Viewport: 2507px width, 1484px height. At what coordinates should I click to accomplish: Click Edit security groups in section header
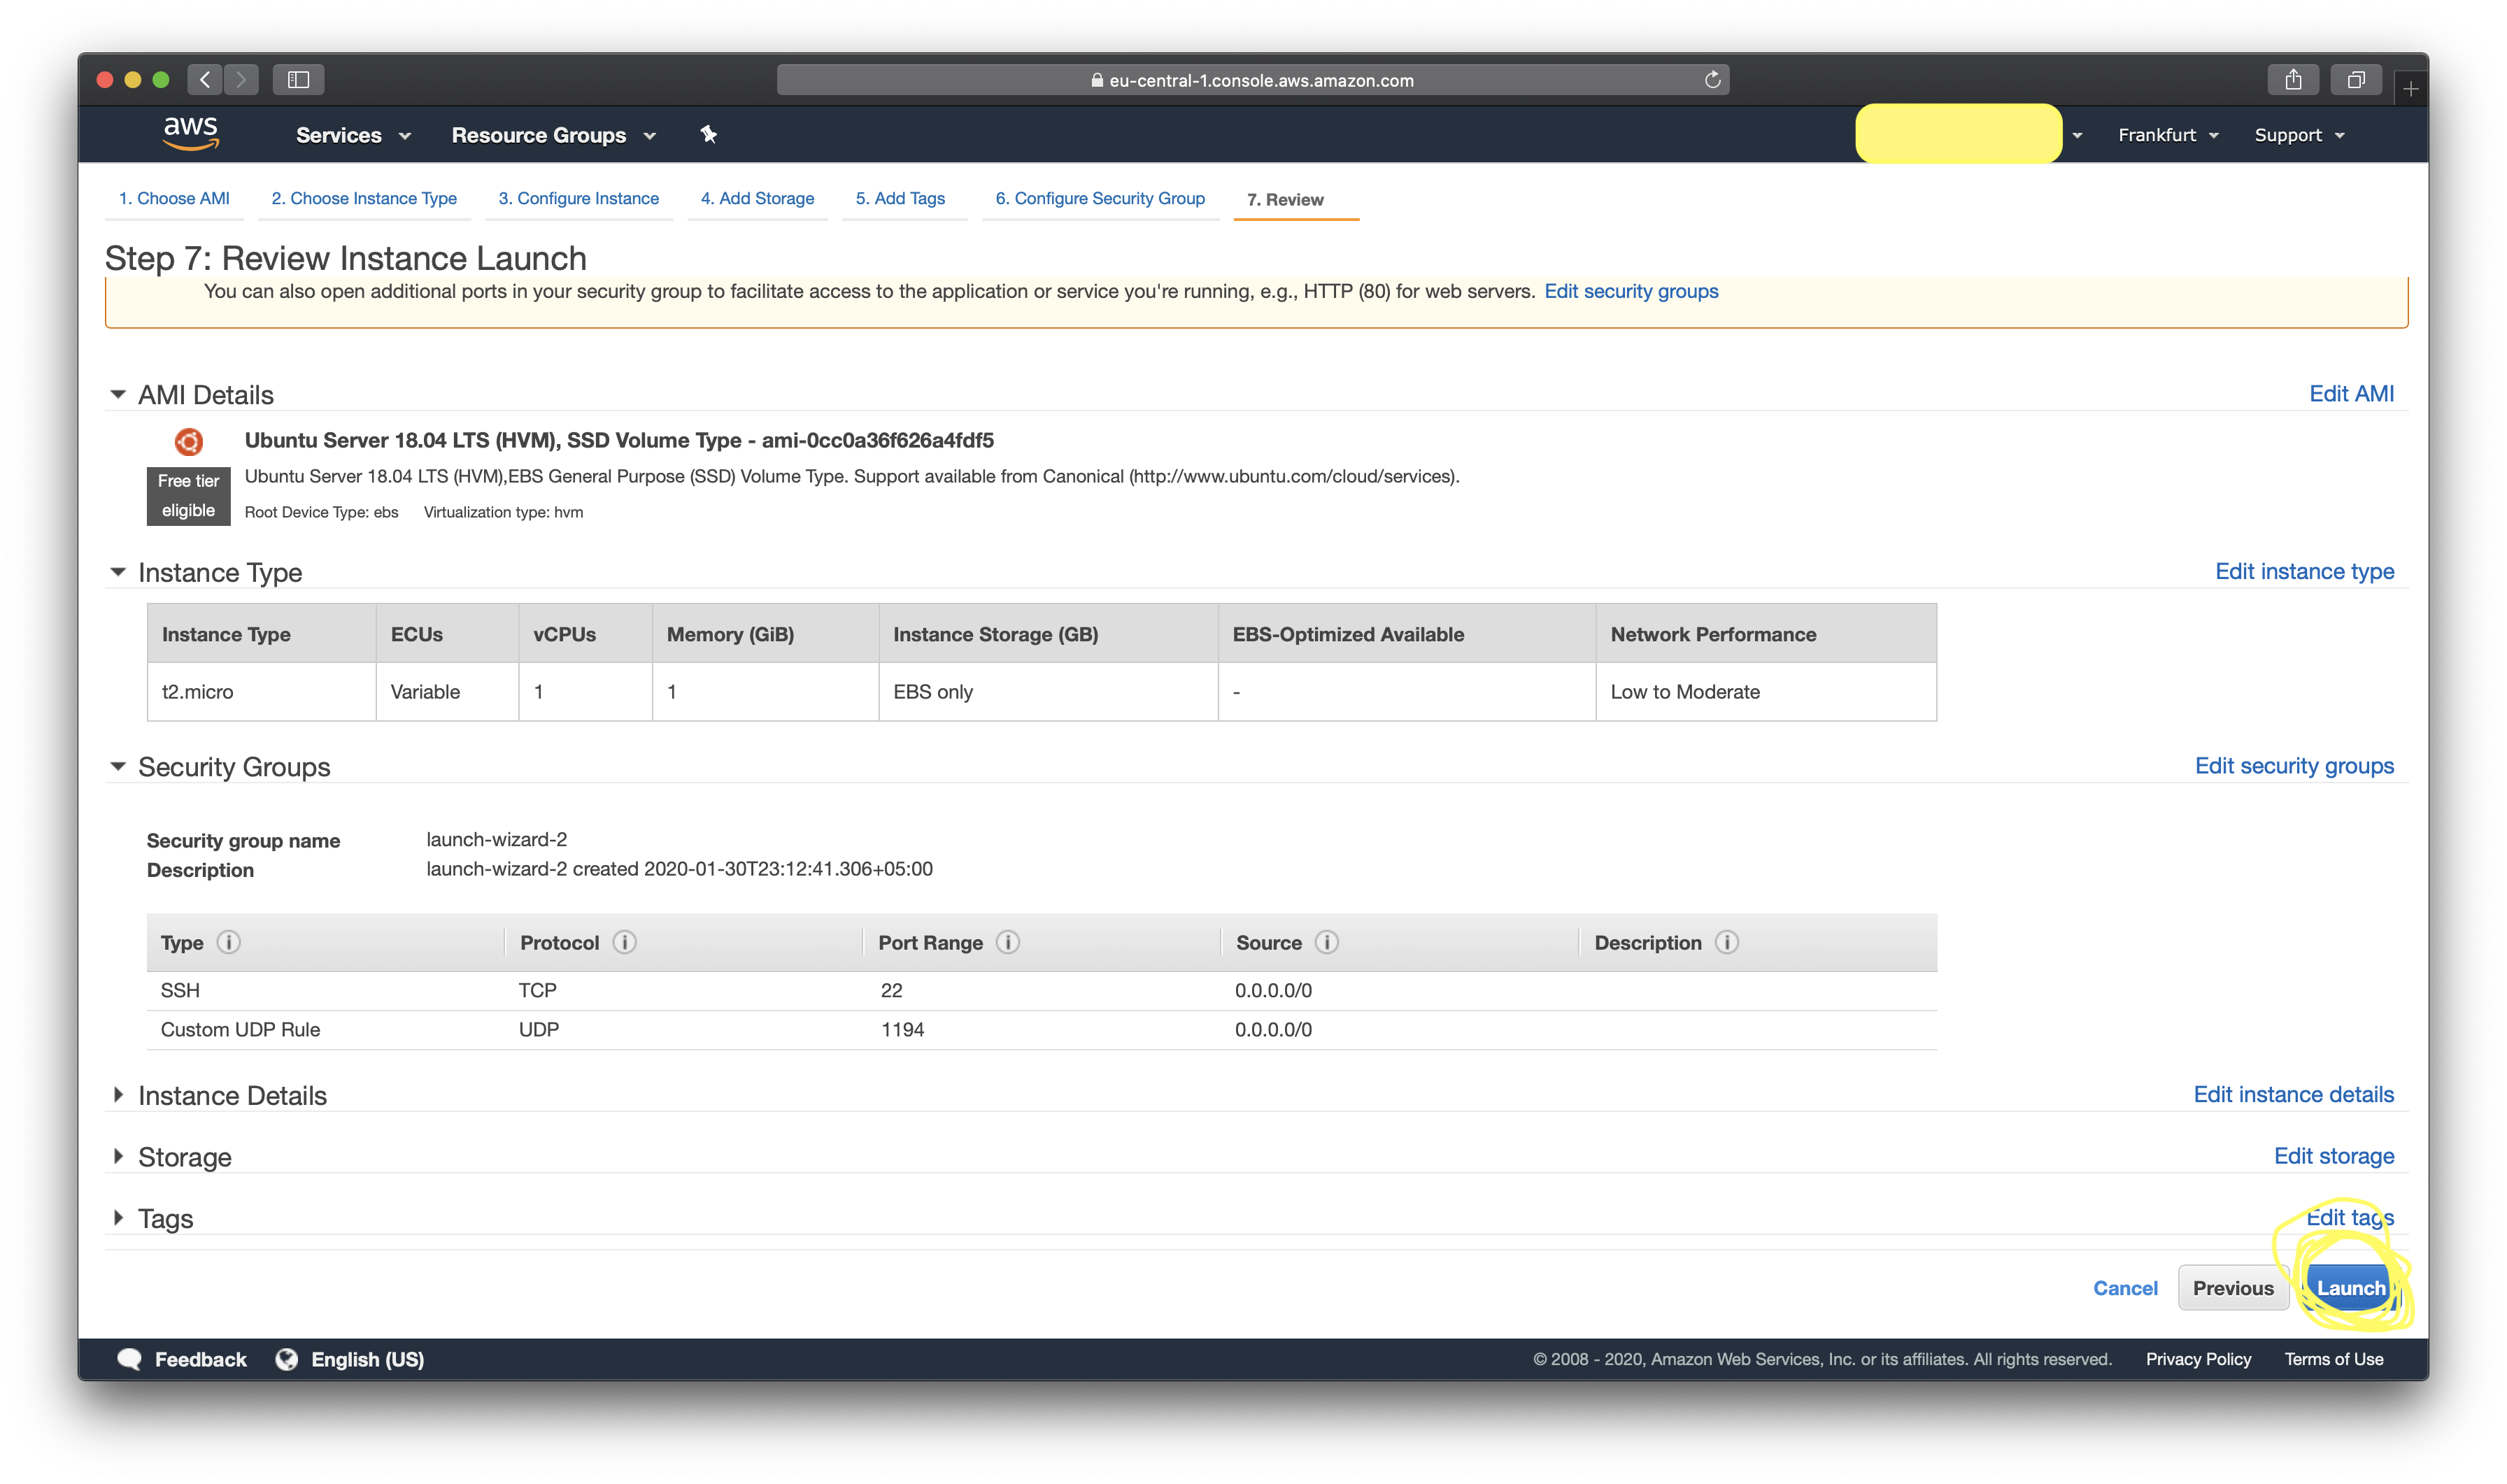[2294, 766]
